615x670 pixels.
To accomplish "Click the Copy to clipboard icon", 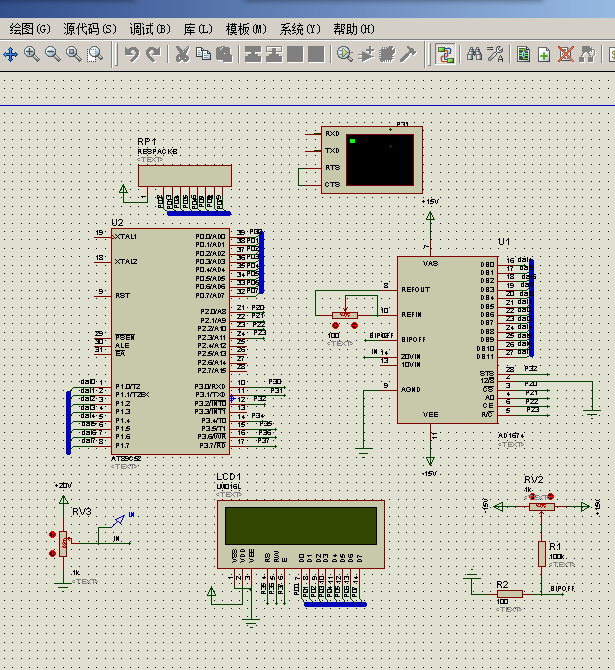I will coord(203,54).
